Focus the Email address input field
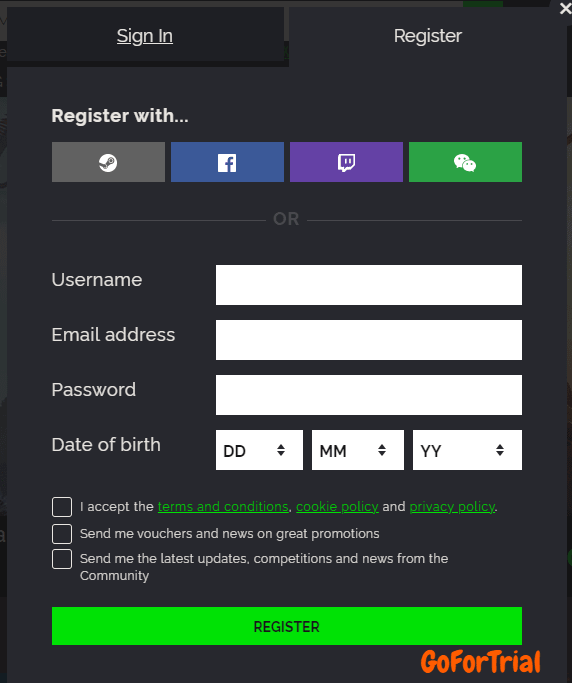The image size is (572, 683). coord(369,340)
